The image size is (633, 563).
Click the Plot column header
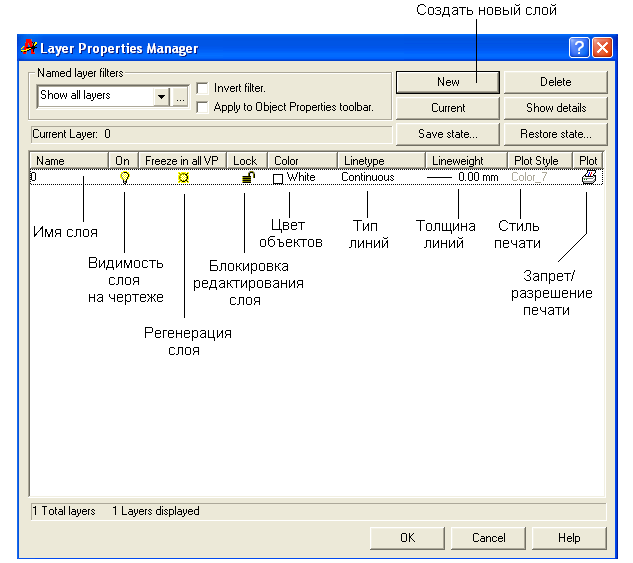(588, 161)
